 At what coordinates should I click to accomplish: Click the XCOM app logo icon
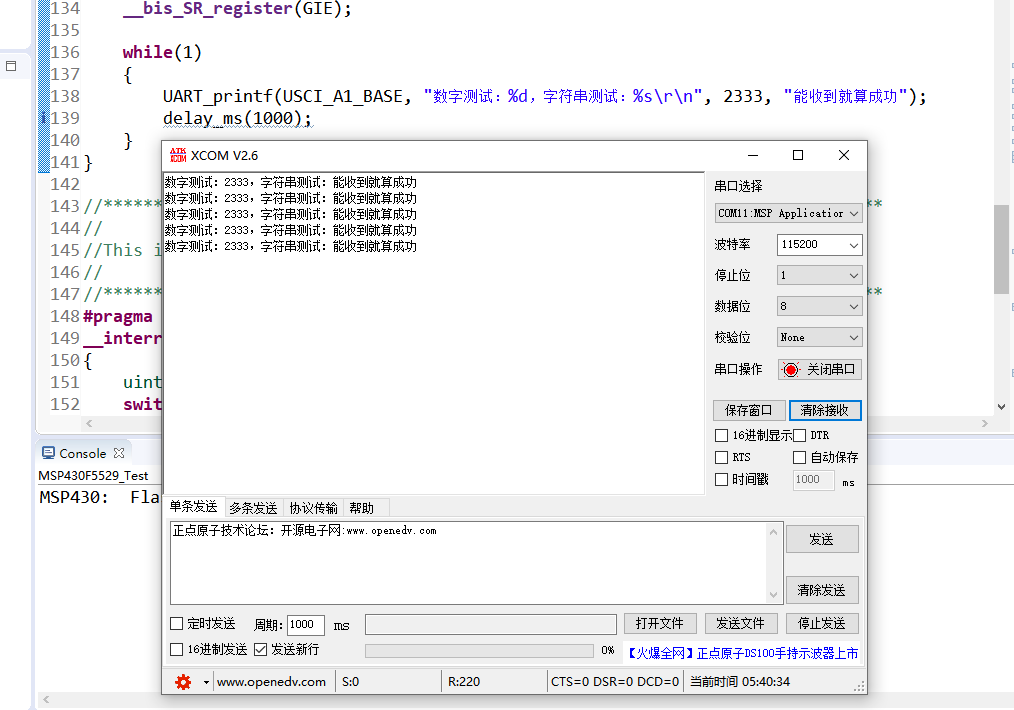178,155
